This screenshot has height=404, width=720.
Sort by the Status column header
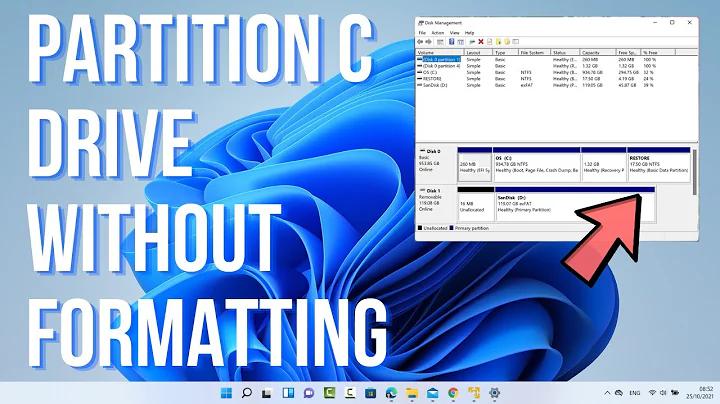coord(565,53)
